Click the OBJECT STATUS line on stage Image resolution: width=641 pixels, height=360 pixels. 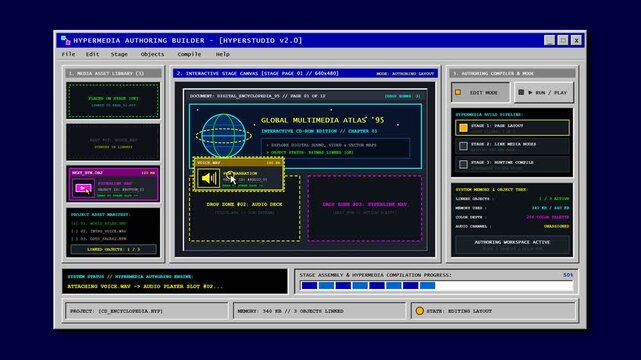[x=310, y=152]
